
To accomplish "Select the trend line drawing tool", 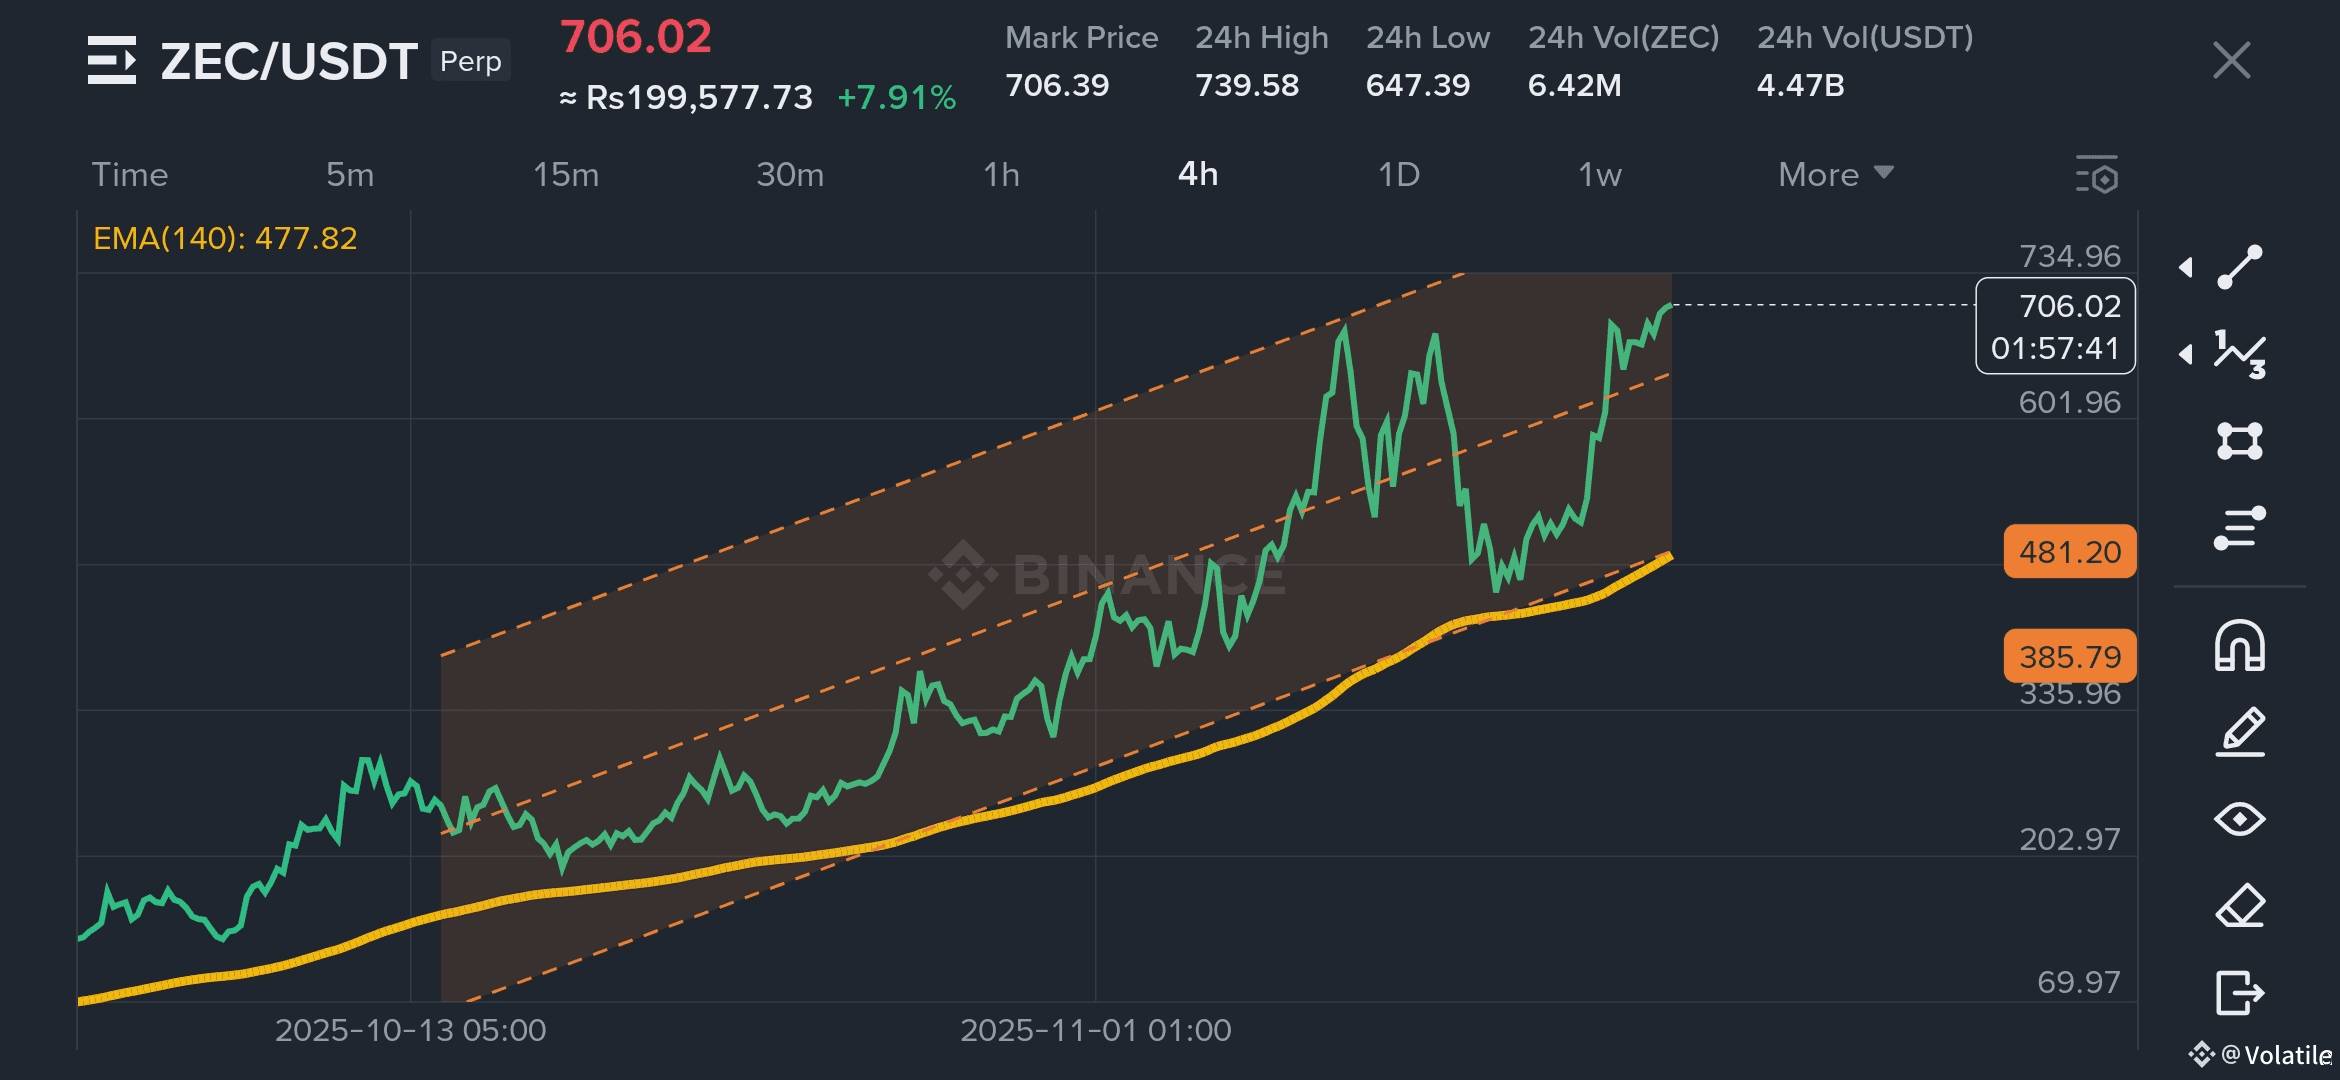I will click(x=2240, y=267).
